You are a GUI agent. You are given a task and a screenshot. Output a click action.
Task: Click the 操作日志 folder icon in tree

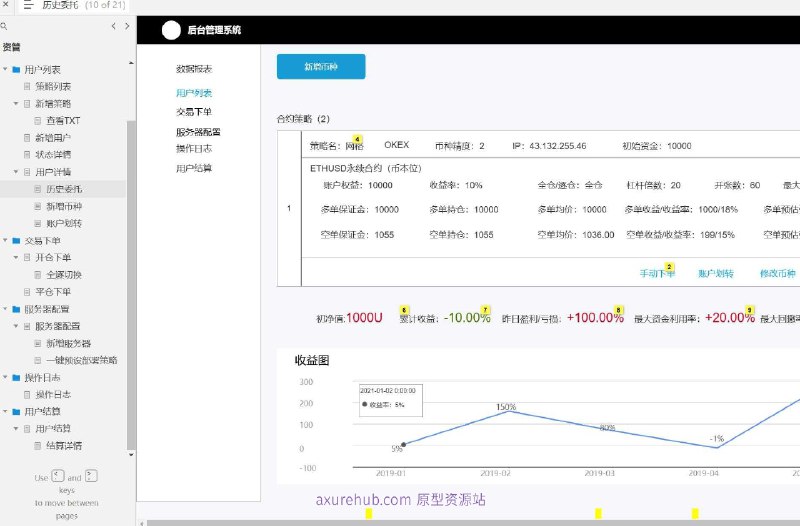click(x=16, y=378)
